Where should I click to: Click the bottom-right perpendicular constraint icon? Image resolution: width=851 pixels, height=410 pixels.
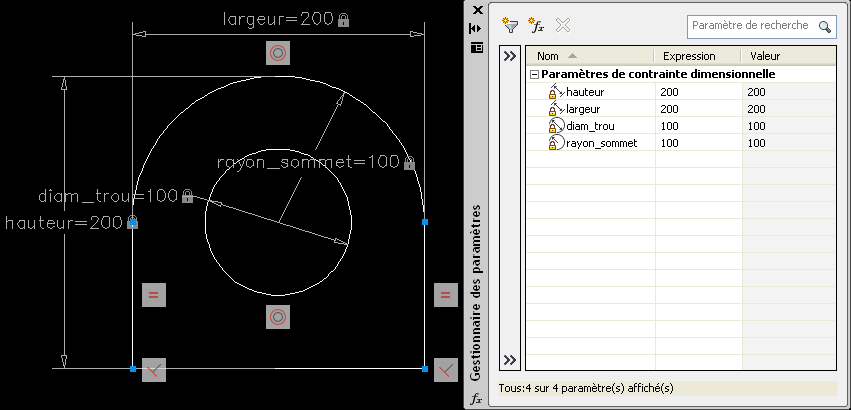click(446, 371)
